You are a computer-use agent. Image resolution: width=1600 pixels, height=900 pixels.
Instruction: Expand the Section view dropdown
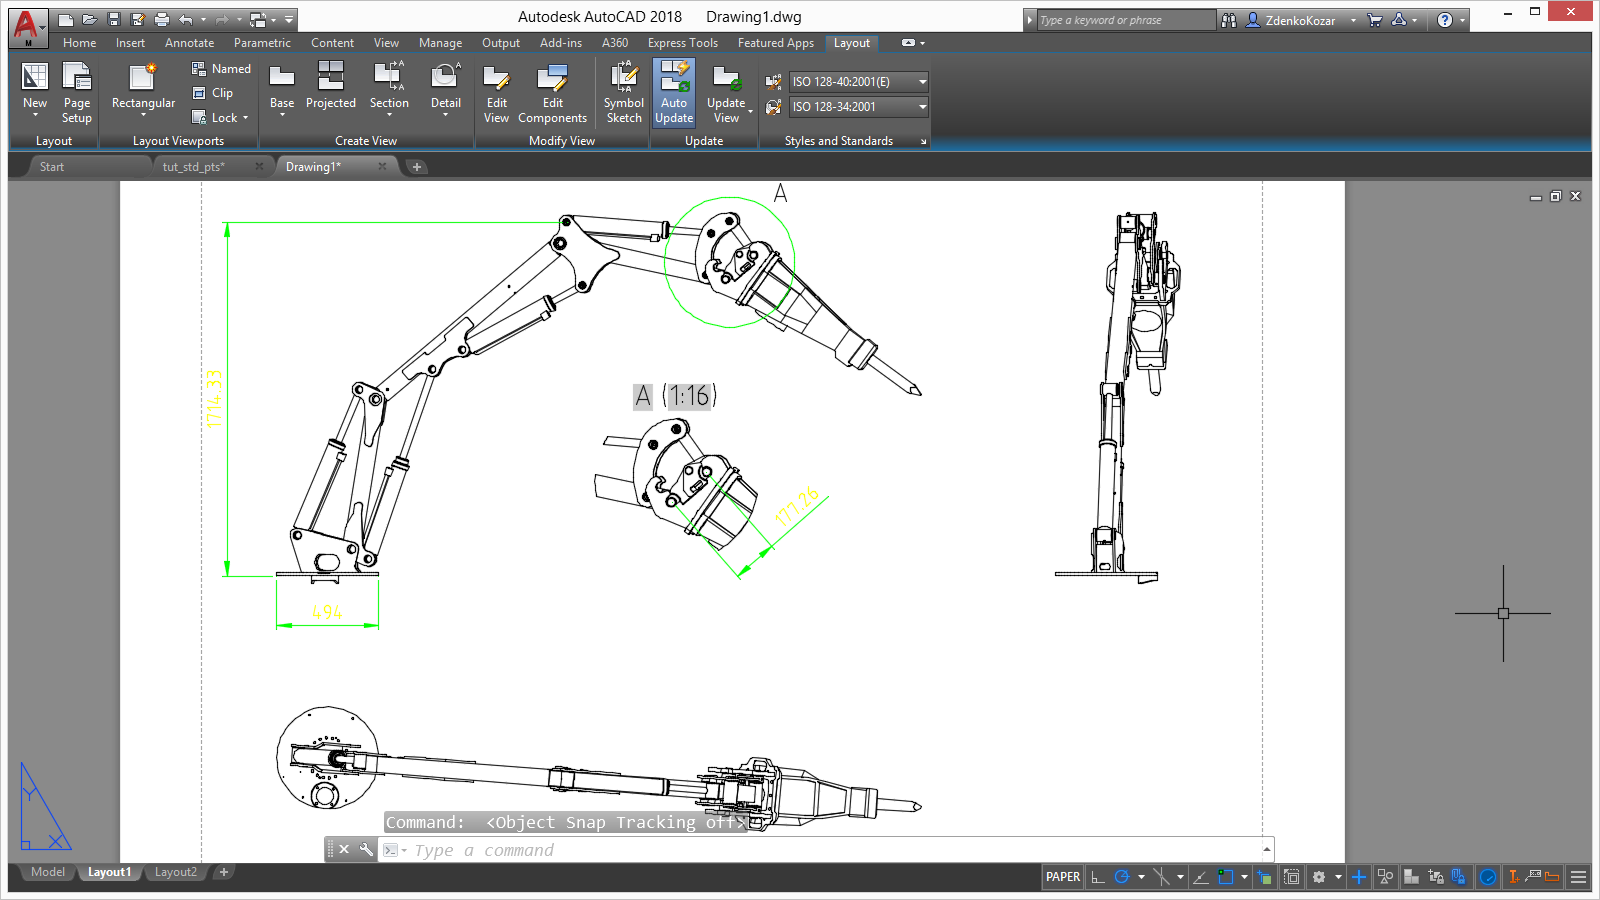389,115
